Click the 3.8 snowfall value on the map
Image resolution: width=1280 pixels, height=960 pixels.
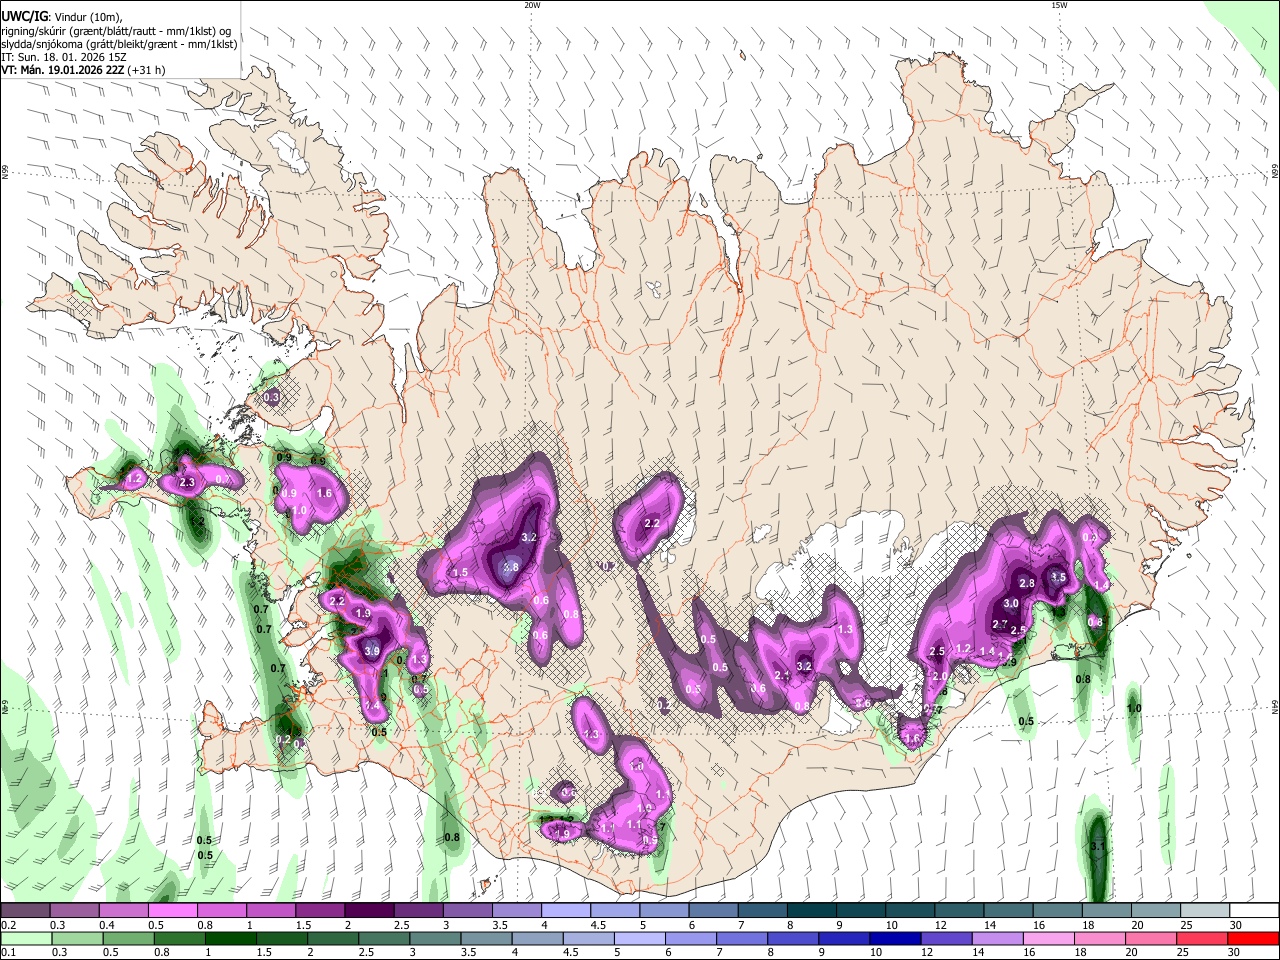click(510, 567)
